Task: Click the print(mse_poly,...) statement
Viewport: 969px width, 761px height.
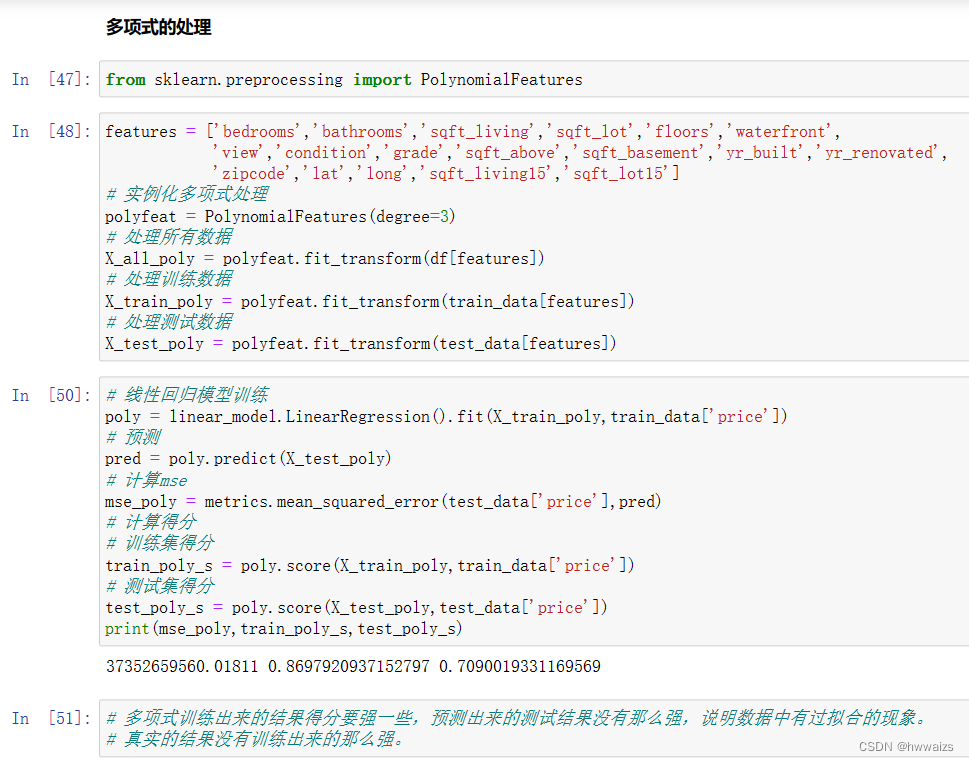Action: click(x=284, y=629)
